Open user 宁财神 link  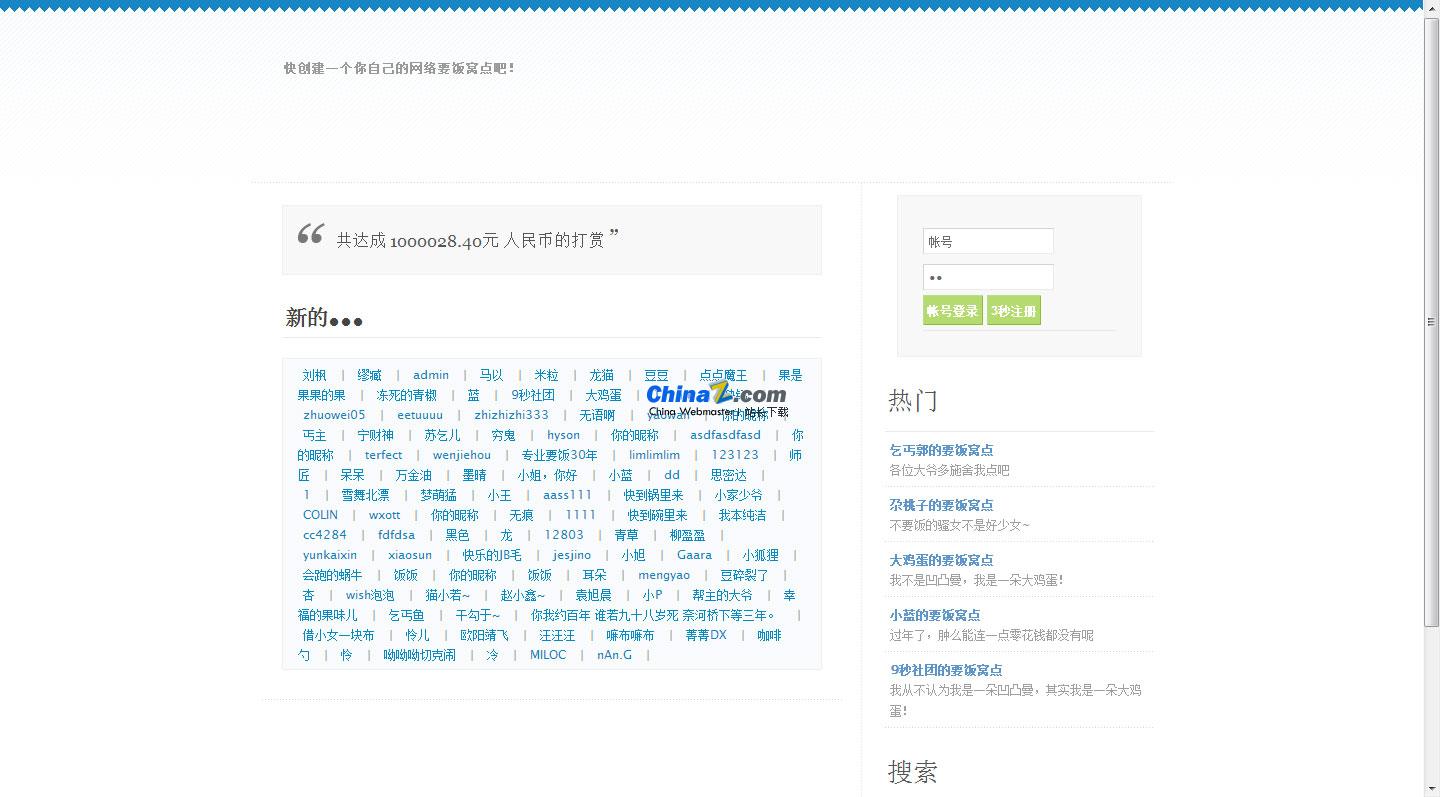pyautogui.click(x=375, y=435)
